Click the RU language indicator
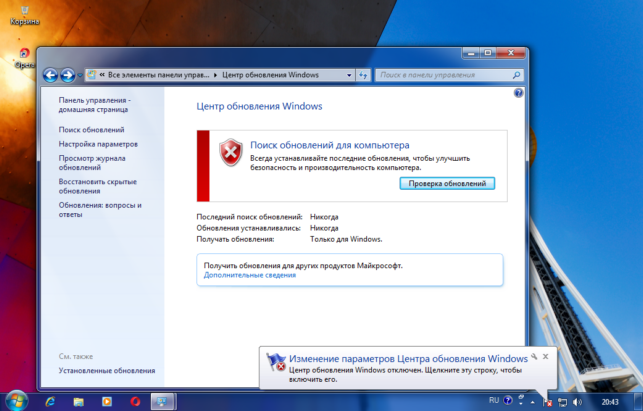 [x=494, y=400]
